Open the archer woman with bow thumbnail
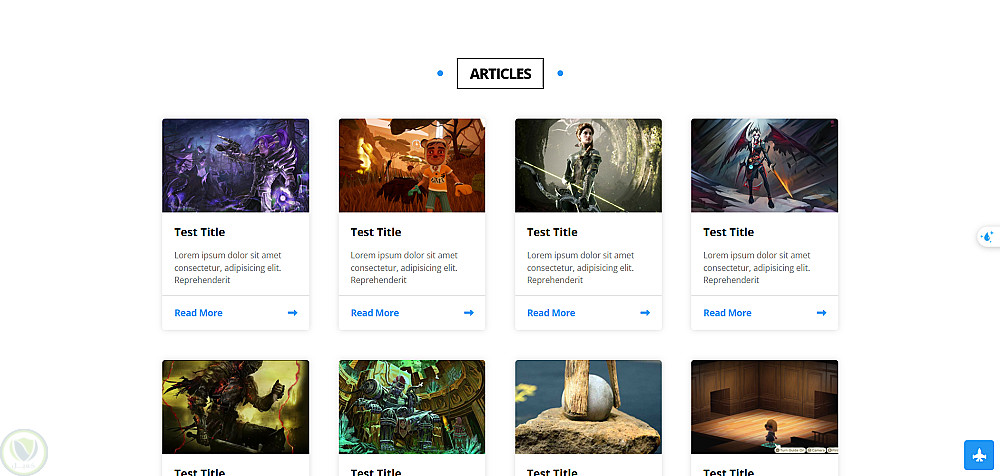This screenshot has width=1000, height=476. click(588, 165)
